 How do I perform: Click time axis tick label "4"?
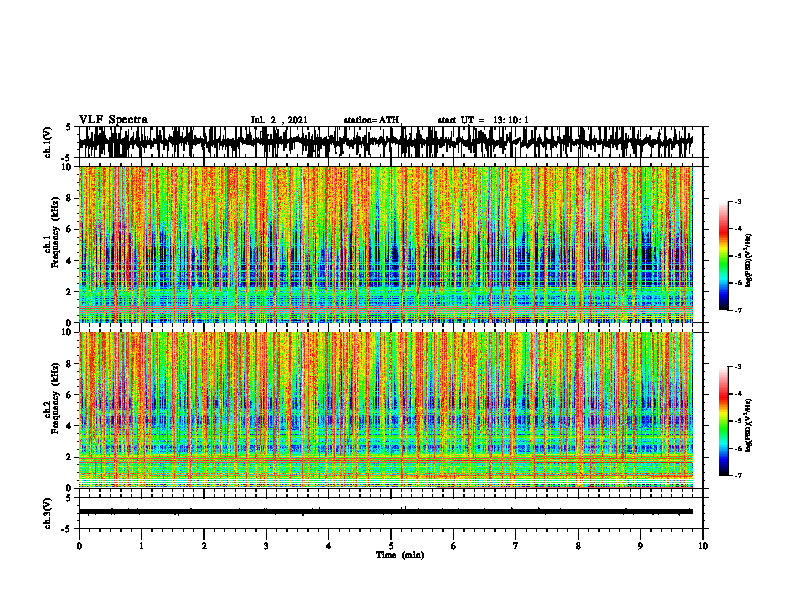[329, 546]
